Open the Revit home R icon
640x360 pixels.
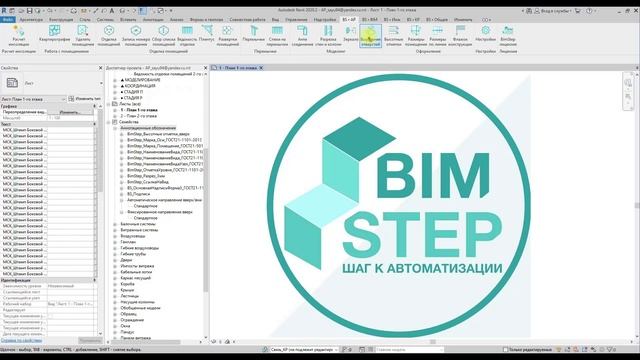(x=4, y=11)
